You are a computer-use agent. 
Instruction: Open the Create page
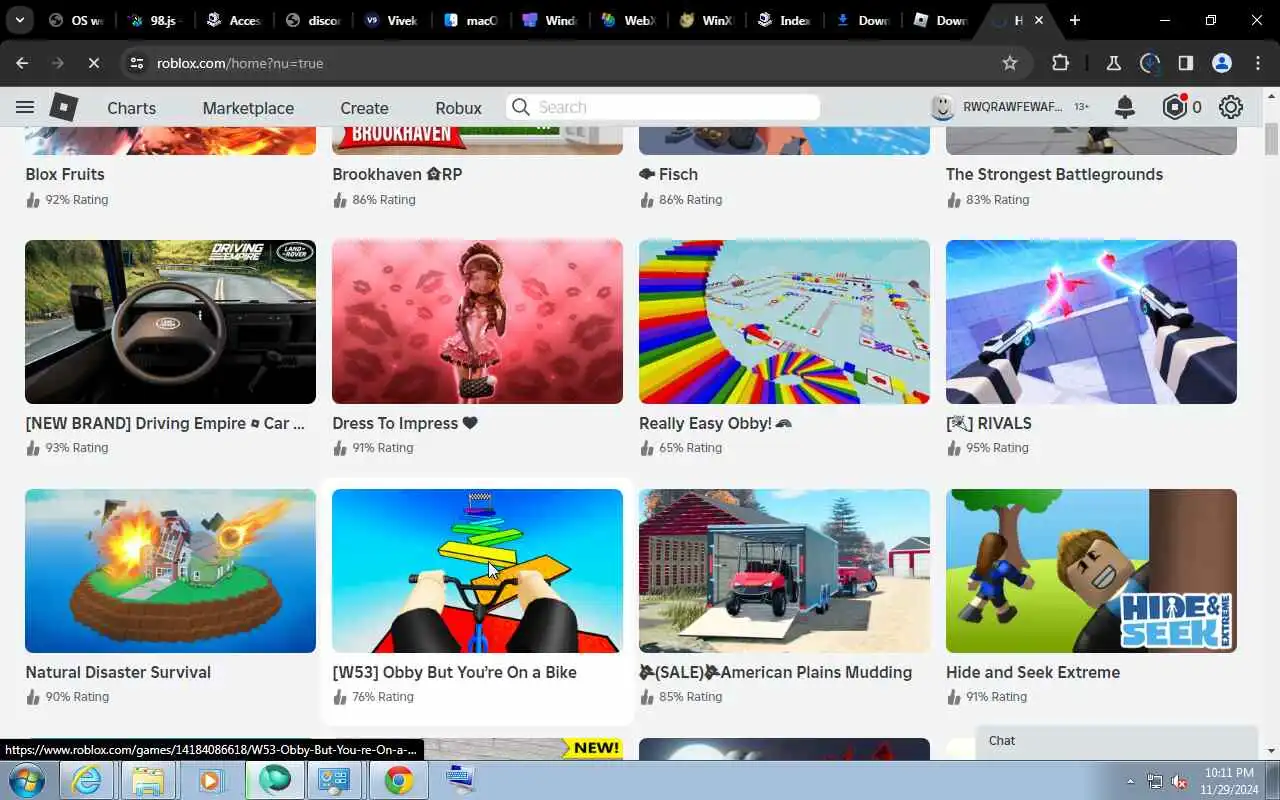(x=364, y=108)
